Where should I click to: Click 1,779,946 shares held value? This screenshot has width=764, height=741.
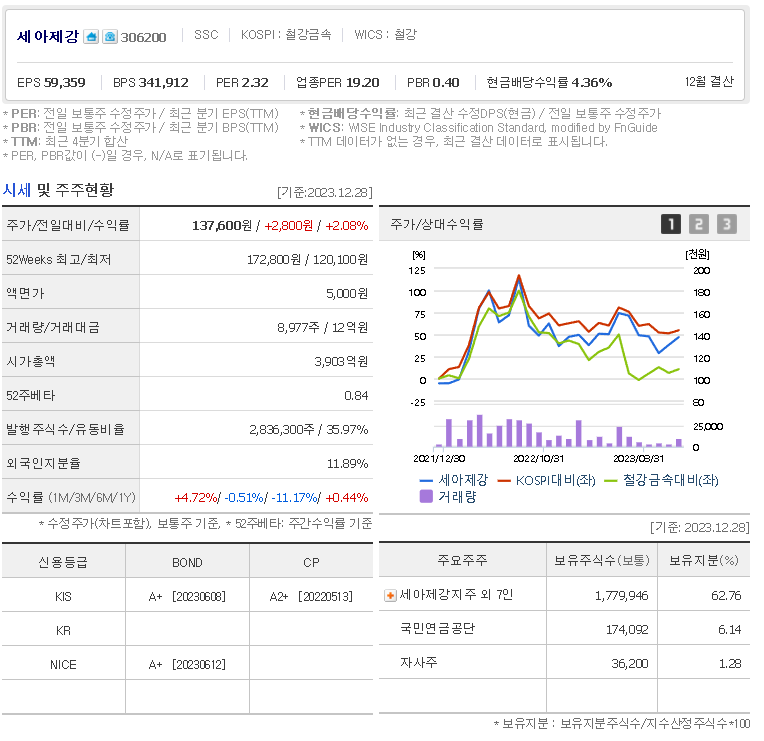point(622,596)
